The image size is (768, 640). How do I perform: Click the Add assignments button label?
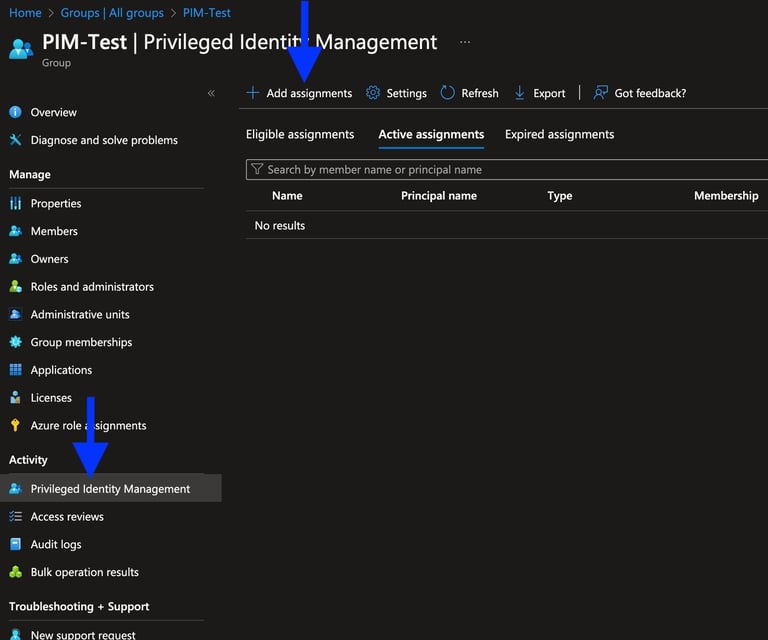pyautogui.click(x=309, y=93)
